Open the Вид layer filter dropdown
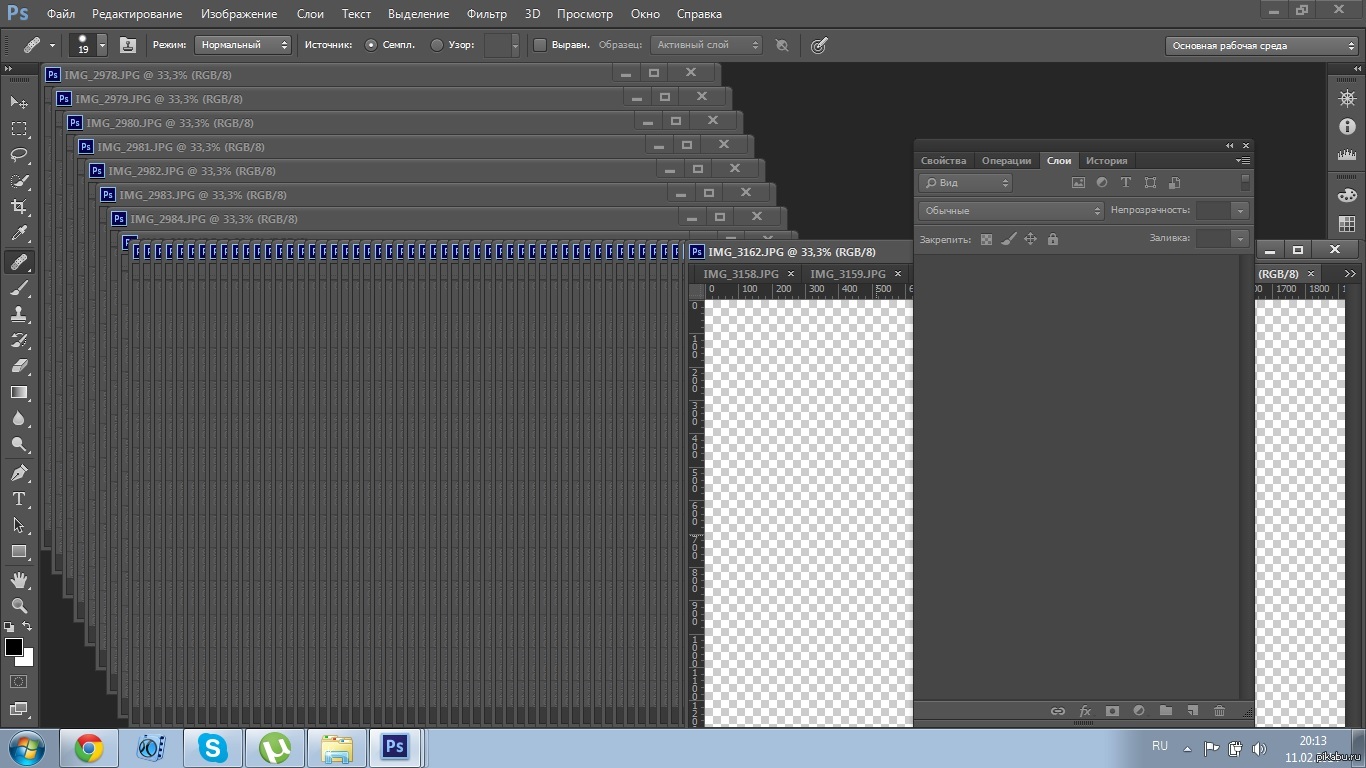Image resolution: width=1366 pixels, height=768 pixels. 965,183
